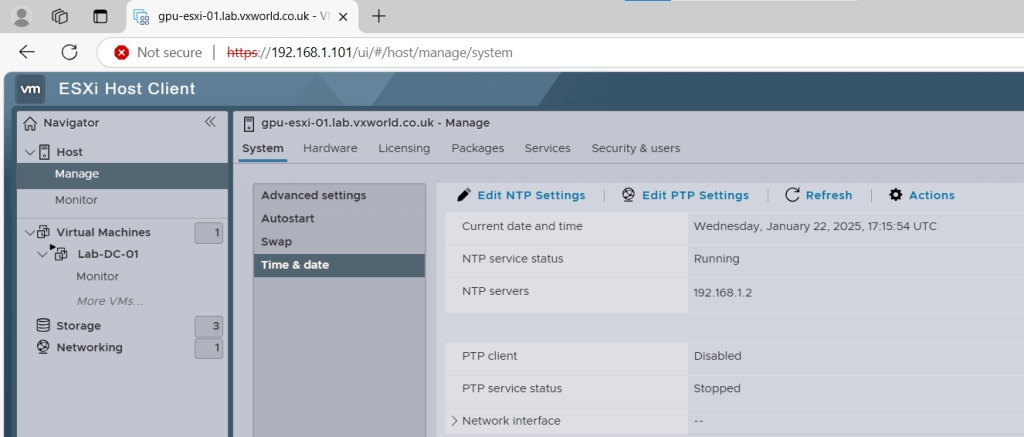This screenshot has height=437, width=1024.
Task: Click the browser address bar URL
Action: tap(370, 52)
